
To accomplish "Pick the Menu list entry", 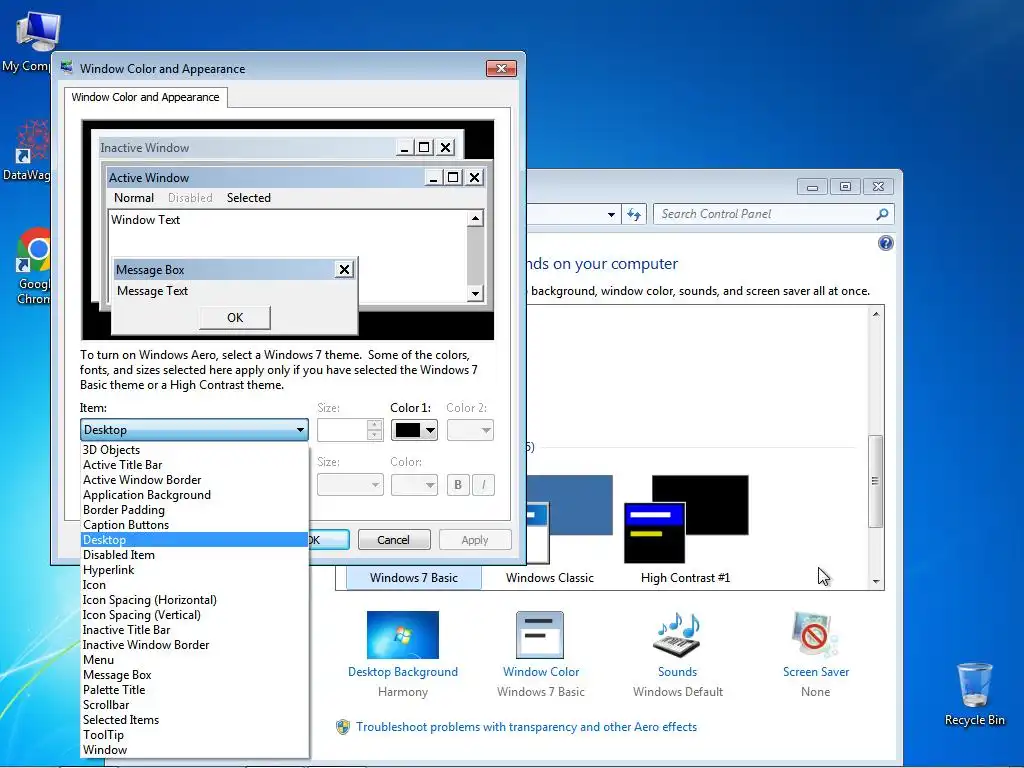I will click(x=194, y=660).
